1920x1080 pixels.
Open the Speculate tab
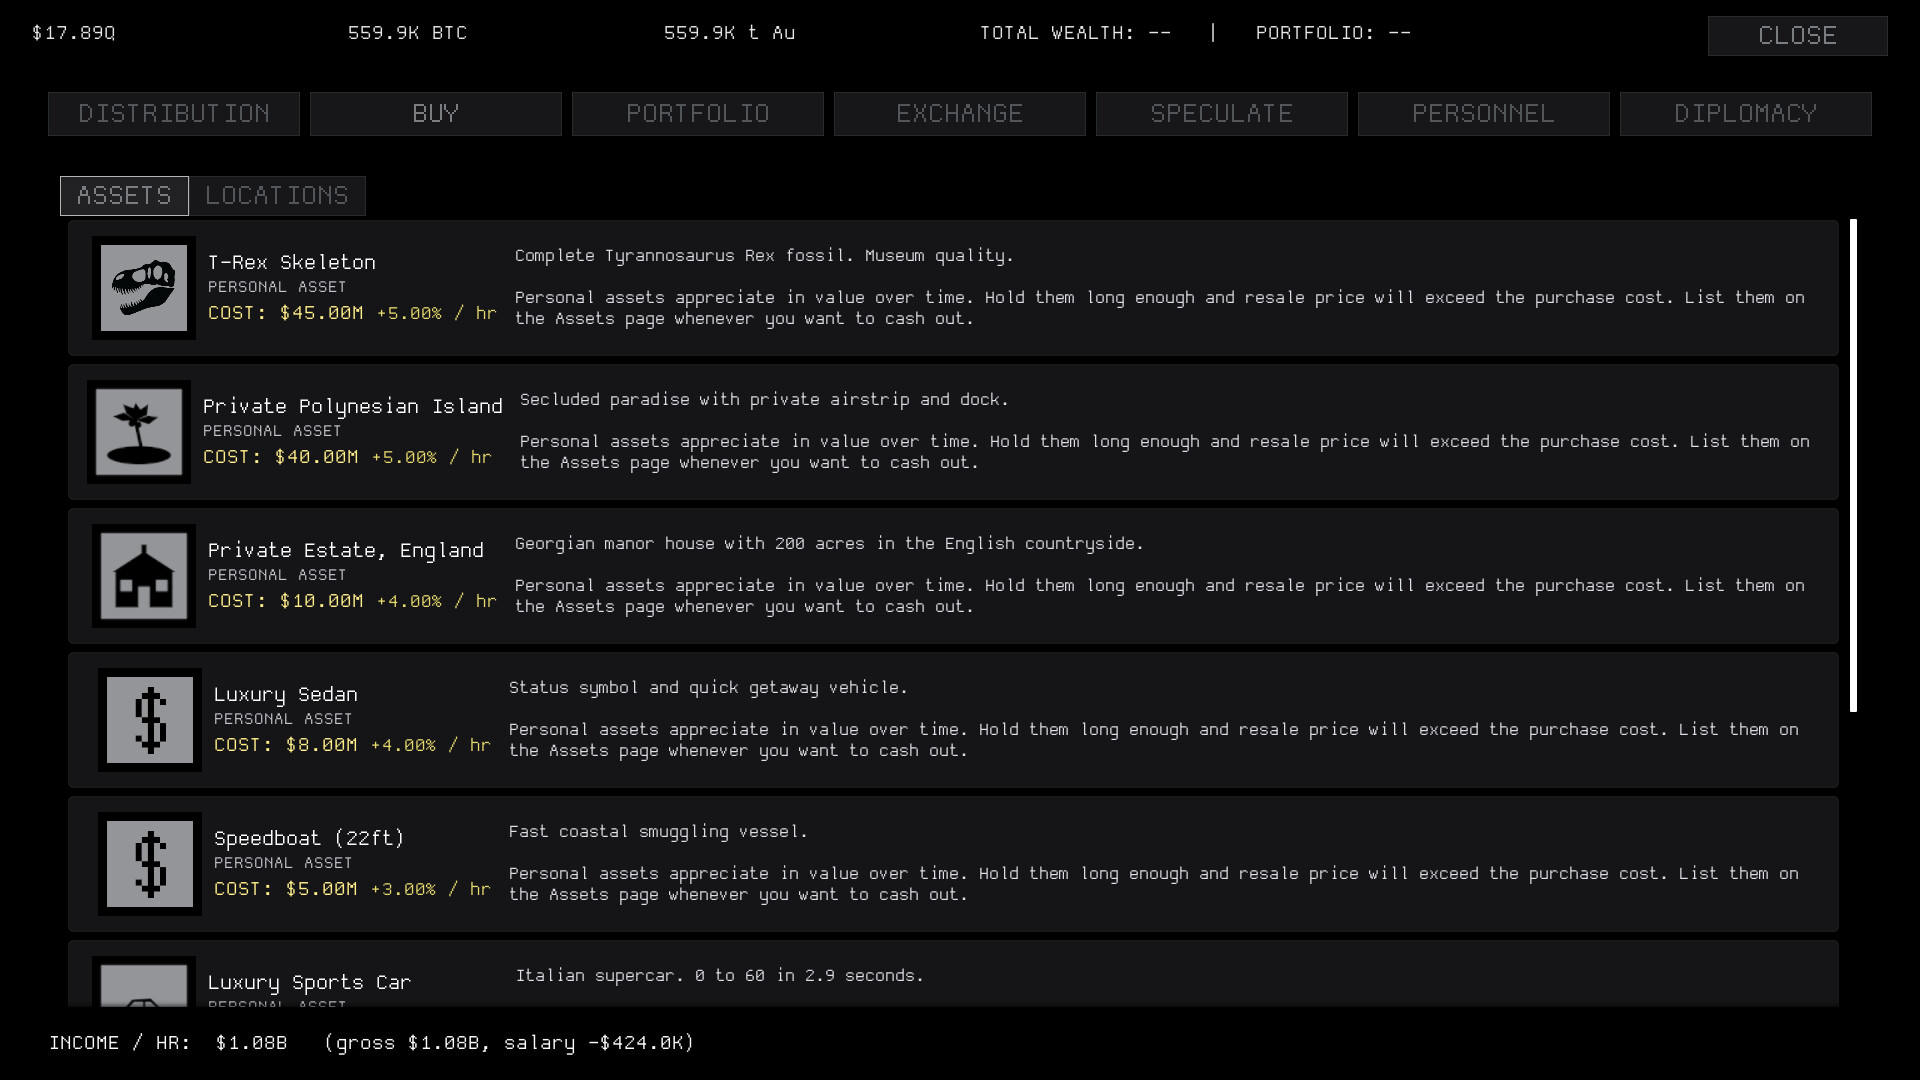(1222, 114)
